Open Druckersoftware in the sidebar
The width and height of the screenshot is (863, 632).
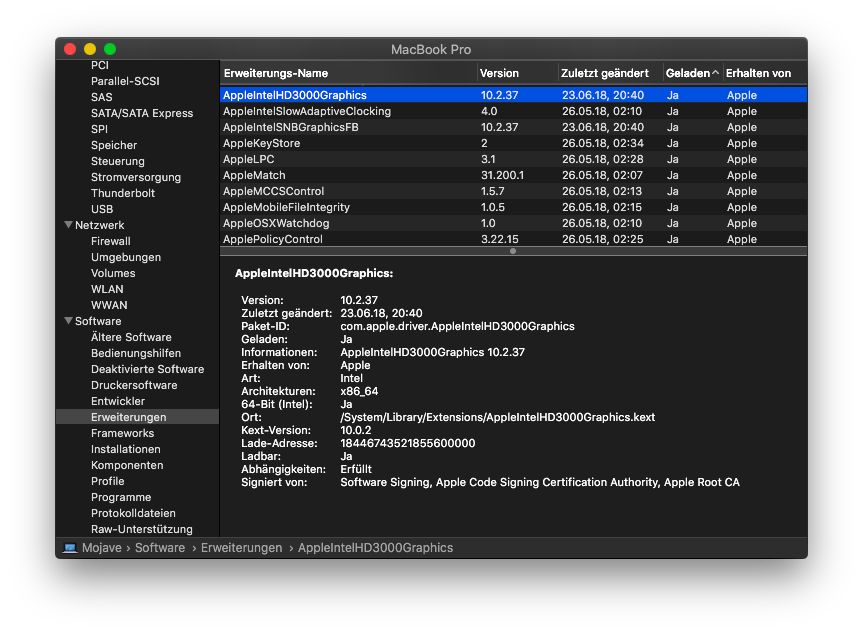coord(134,385)
